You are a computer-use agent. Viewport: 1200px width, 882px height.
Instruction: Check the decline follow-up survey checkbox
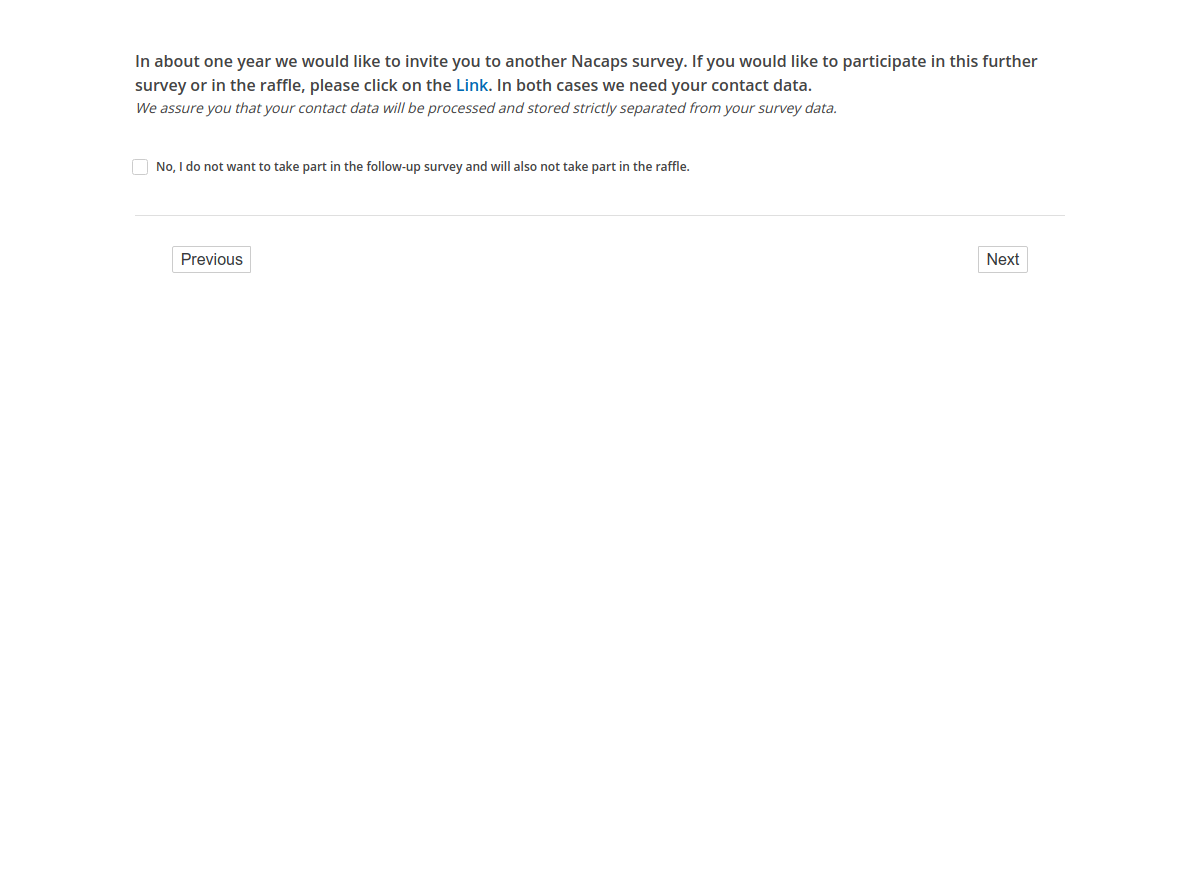(140, 167)
